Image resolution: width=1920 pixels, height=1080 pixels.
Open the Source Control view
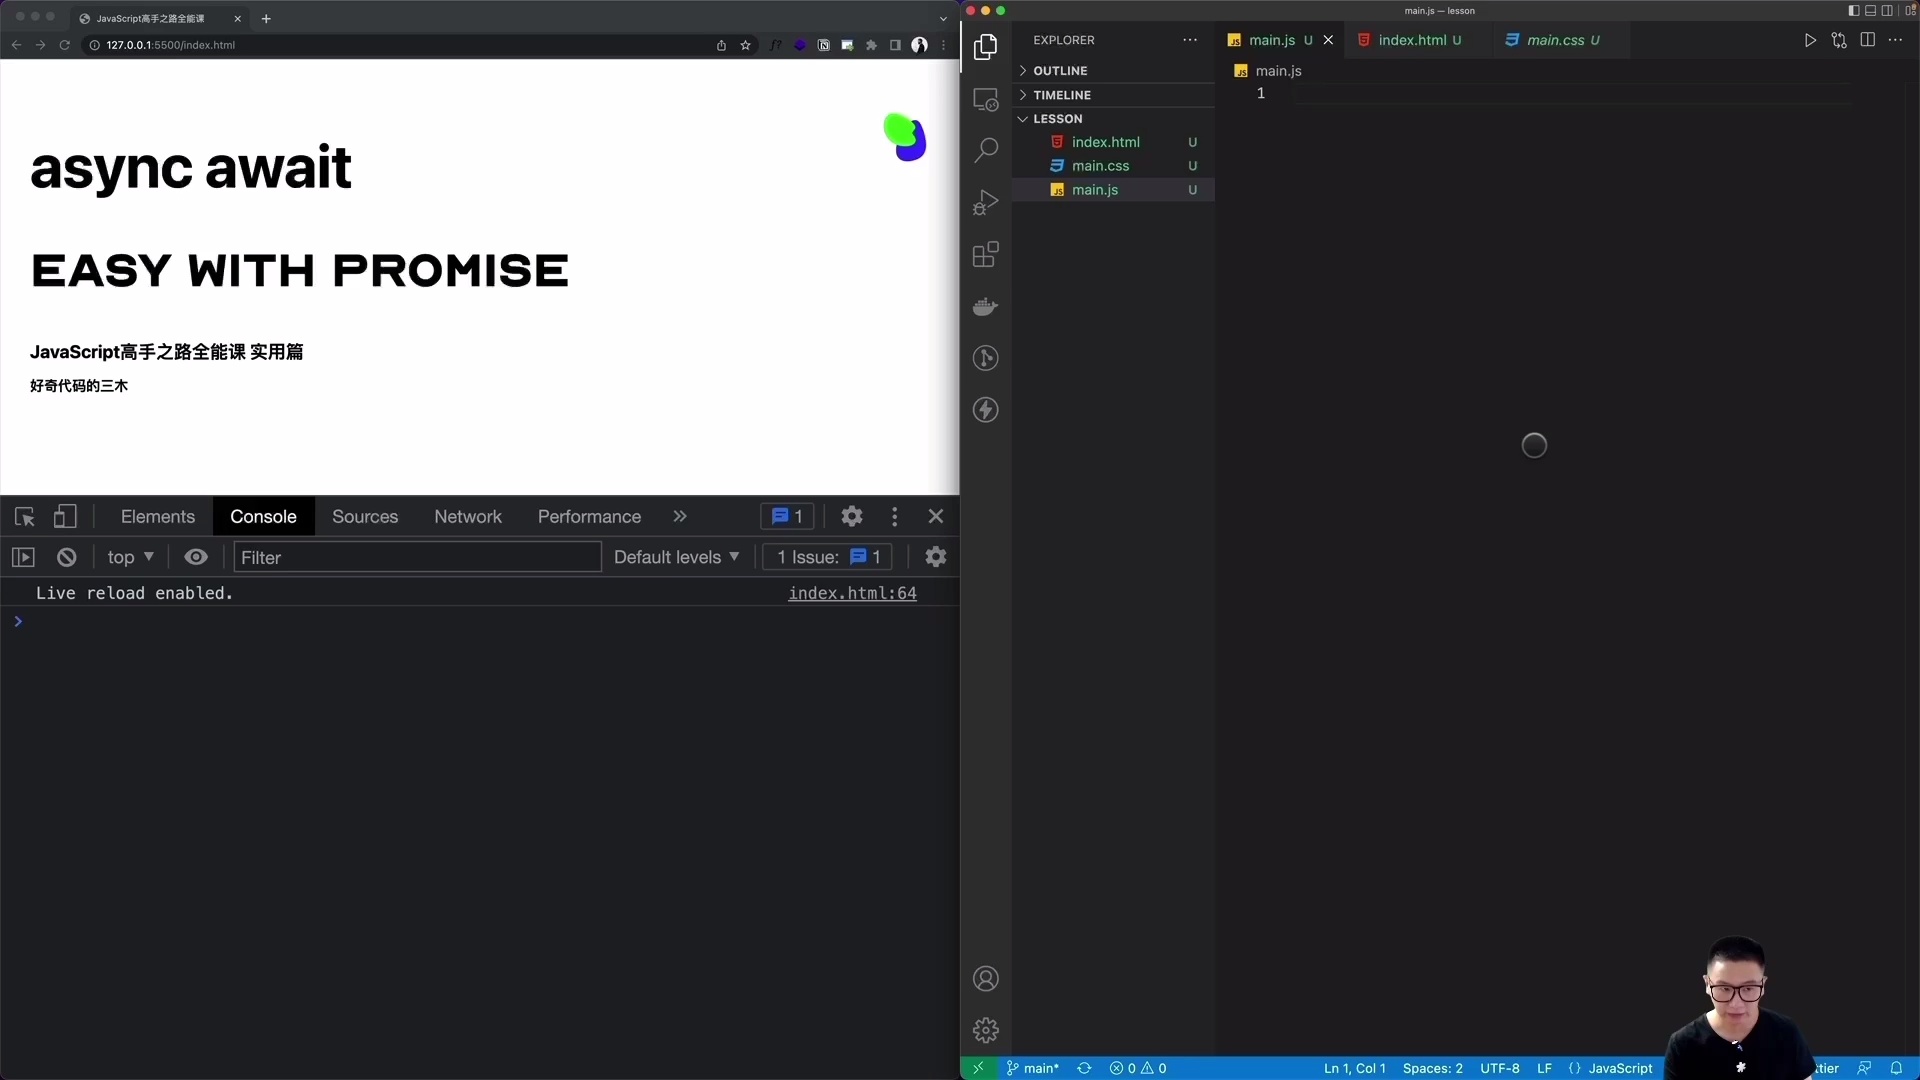click(986, 358)
